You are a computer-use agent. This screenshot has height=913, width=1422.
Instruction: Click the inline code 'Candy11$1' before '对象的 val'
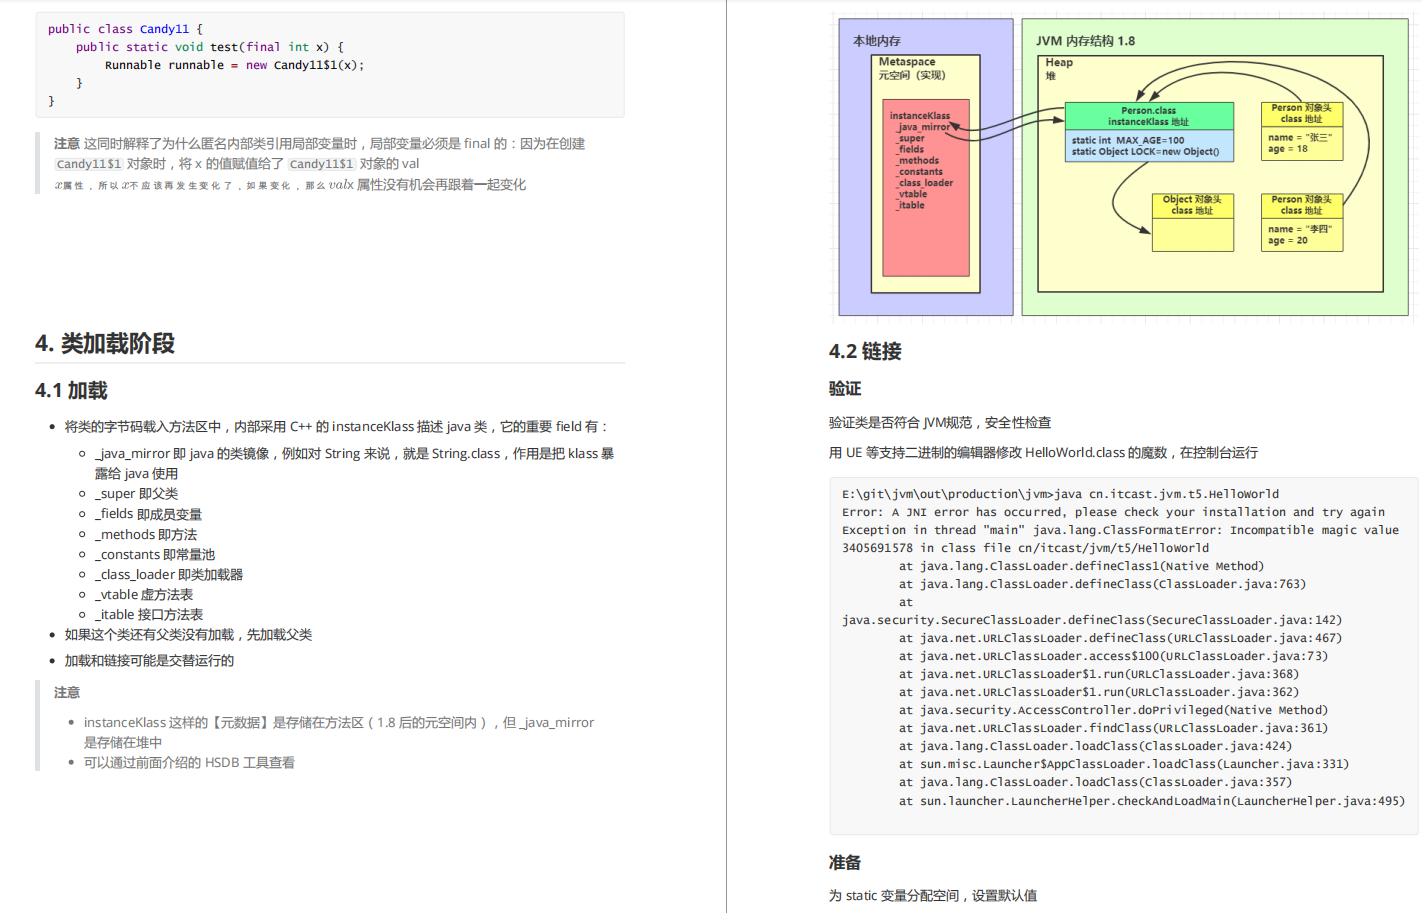point(322,164)
